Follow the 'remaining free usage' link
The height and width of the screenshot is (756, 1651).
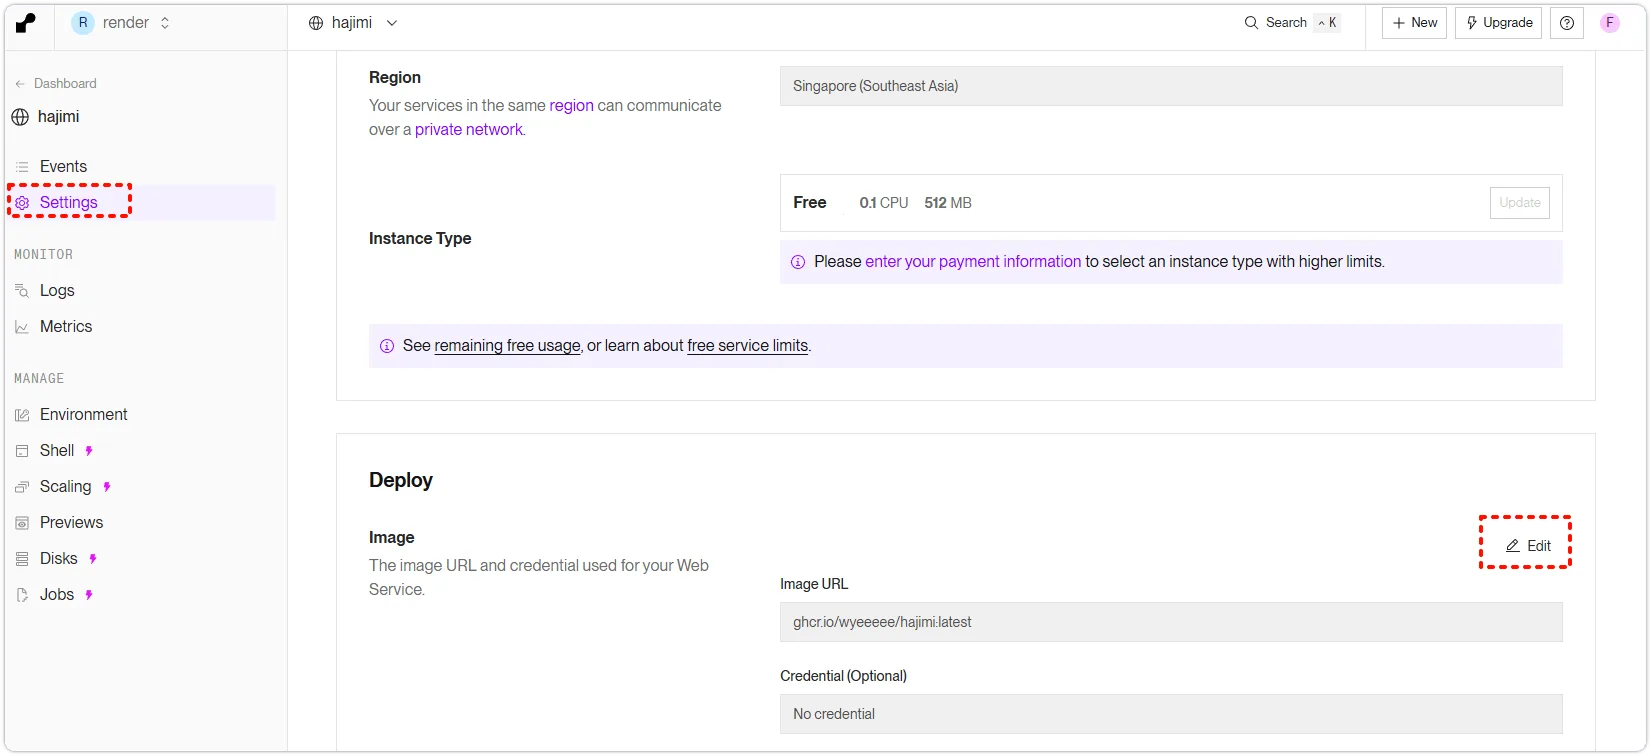tap(507, 346)
